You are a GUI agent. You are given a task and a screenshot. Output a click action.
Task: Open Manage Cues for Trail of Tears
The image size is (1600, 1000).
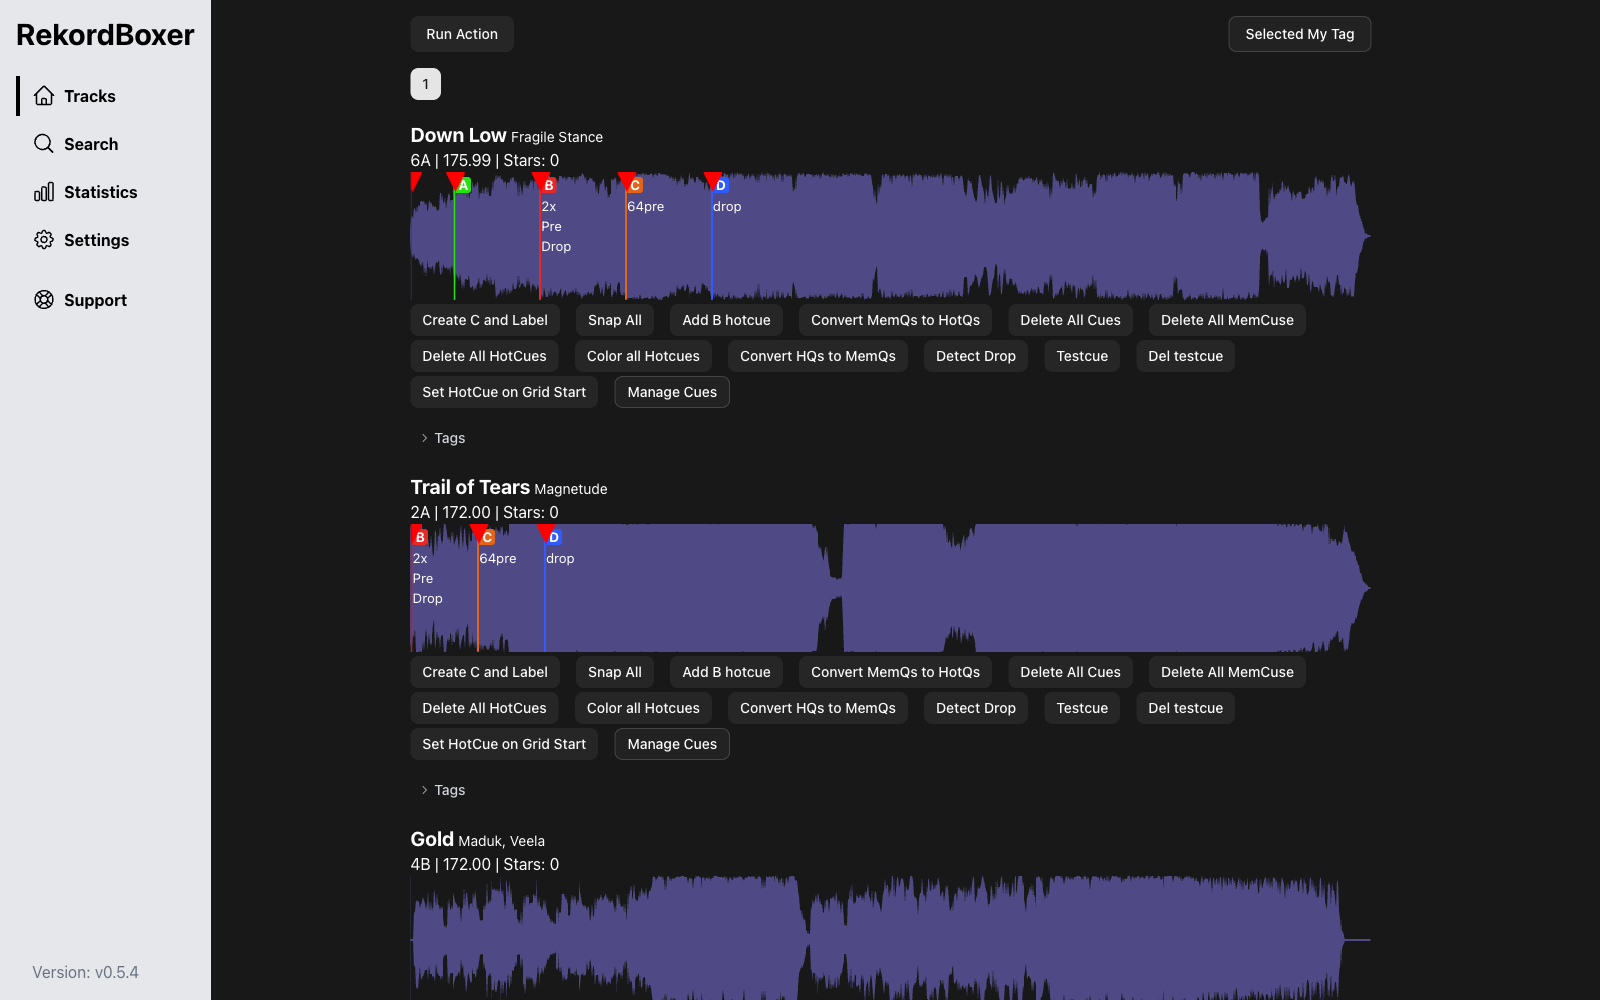coord(672,744)
